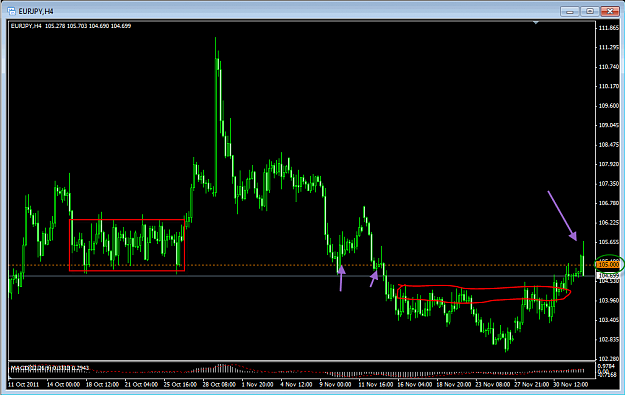Click the '27 Nov 21:00' time axis label
The image size is (625, 395).
click(x=532, y=385)
